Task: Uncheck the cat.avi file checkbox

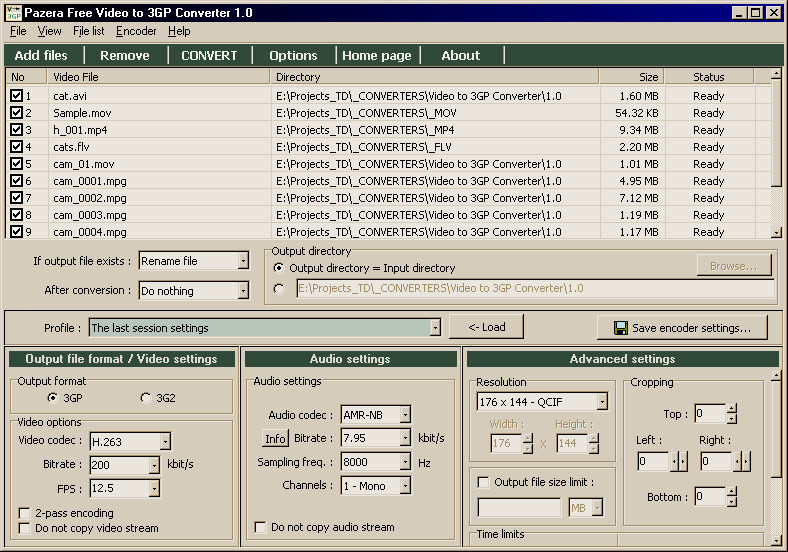Action: (x=16, y=96)
